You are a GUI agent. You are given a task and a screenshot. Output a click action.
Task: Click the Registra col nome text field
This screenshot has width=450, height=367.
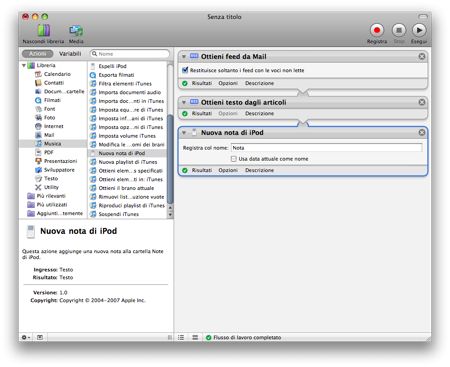[x=327, y=148]
